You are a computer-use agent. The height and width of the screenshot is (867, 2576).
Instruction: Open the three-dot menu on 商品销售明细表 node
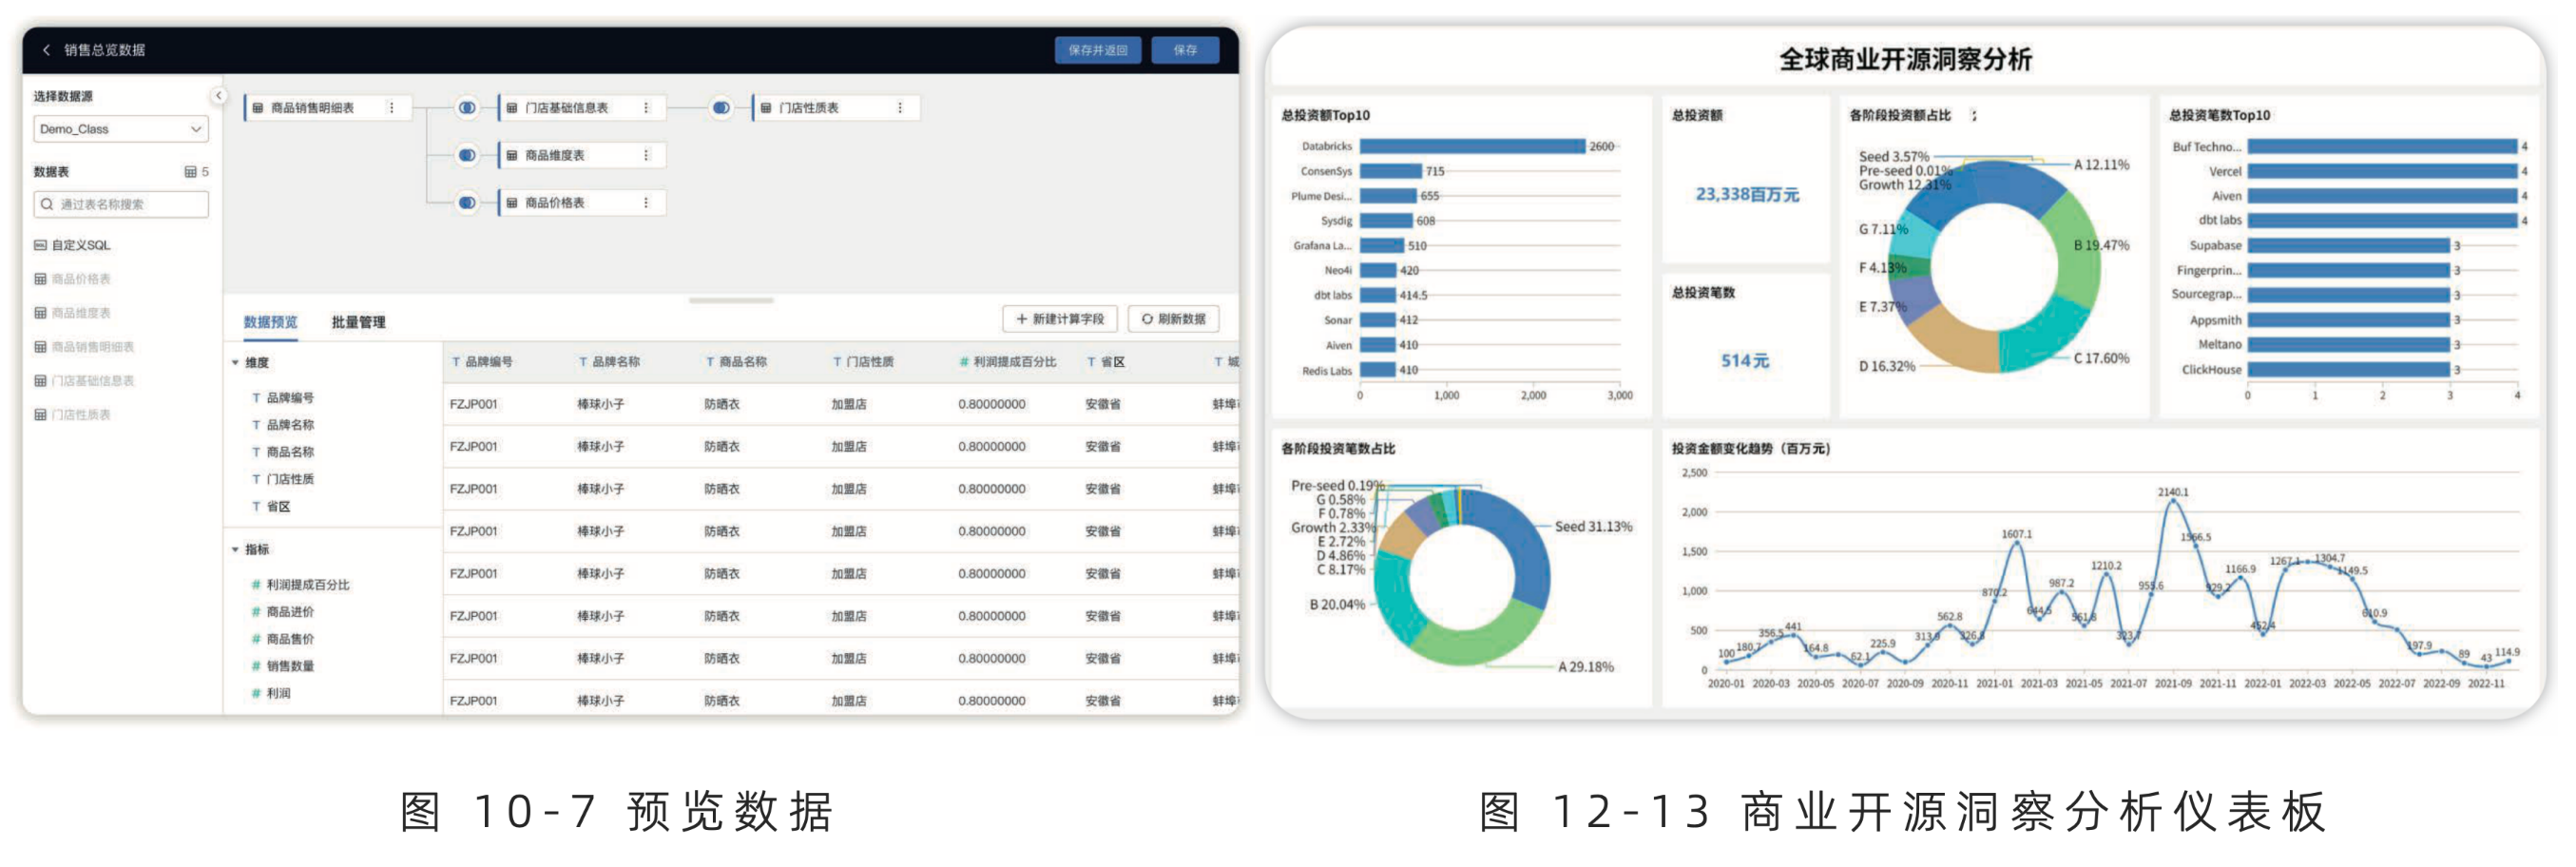(391, 108)
